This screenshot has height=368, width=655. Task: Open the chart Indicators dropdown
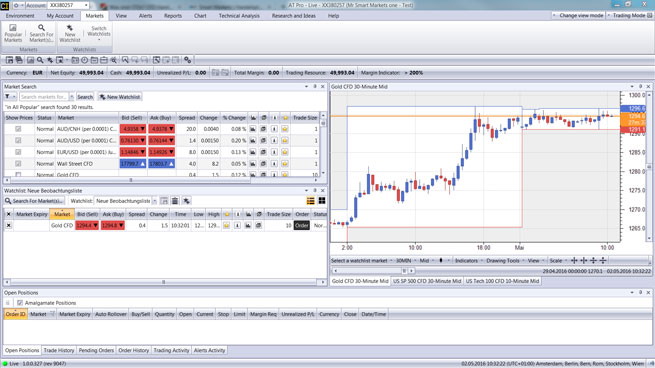coord(468,261)
